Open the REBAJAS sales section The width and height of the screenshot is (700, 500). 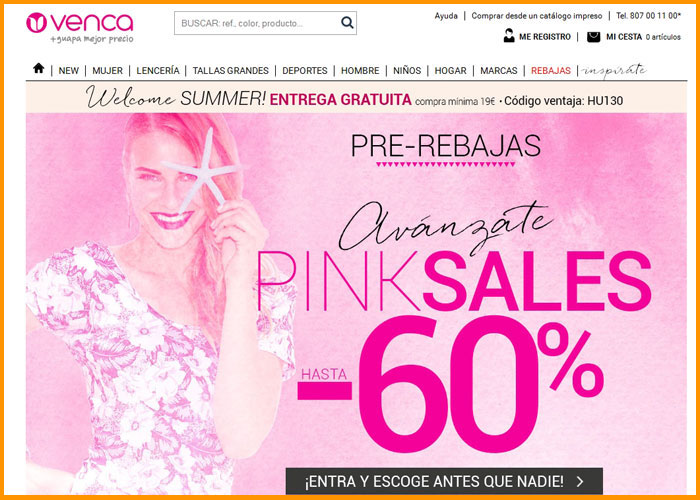(551, 71)
